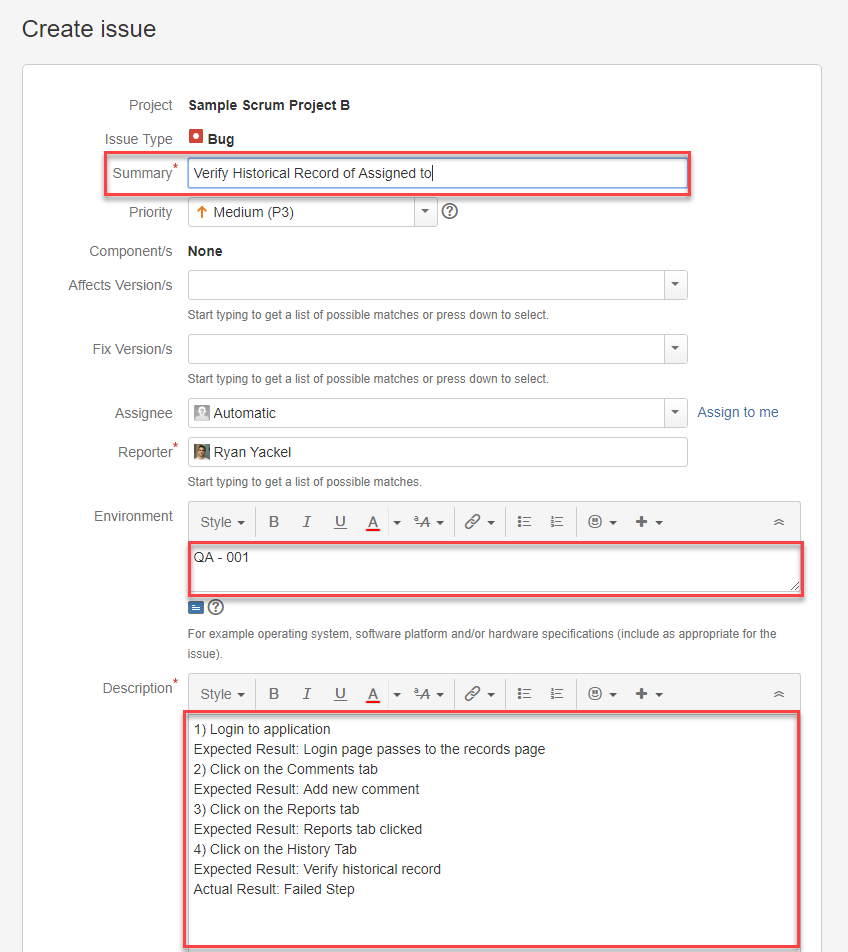Click blue editor mode icon below Environment

pos(196,607)
